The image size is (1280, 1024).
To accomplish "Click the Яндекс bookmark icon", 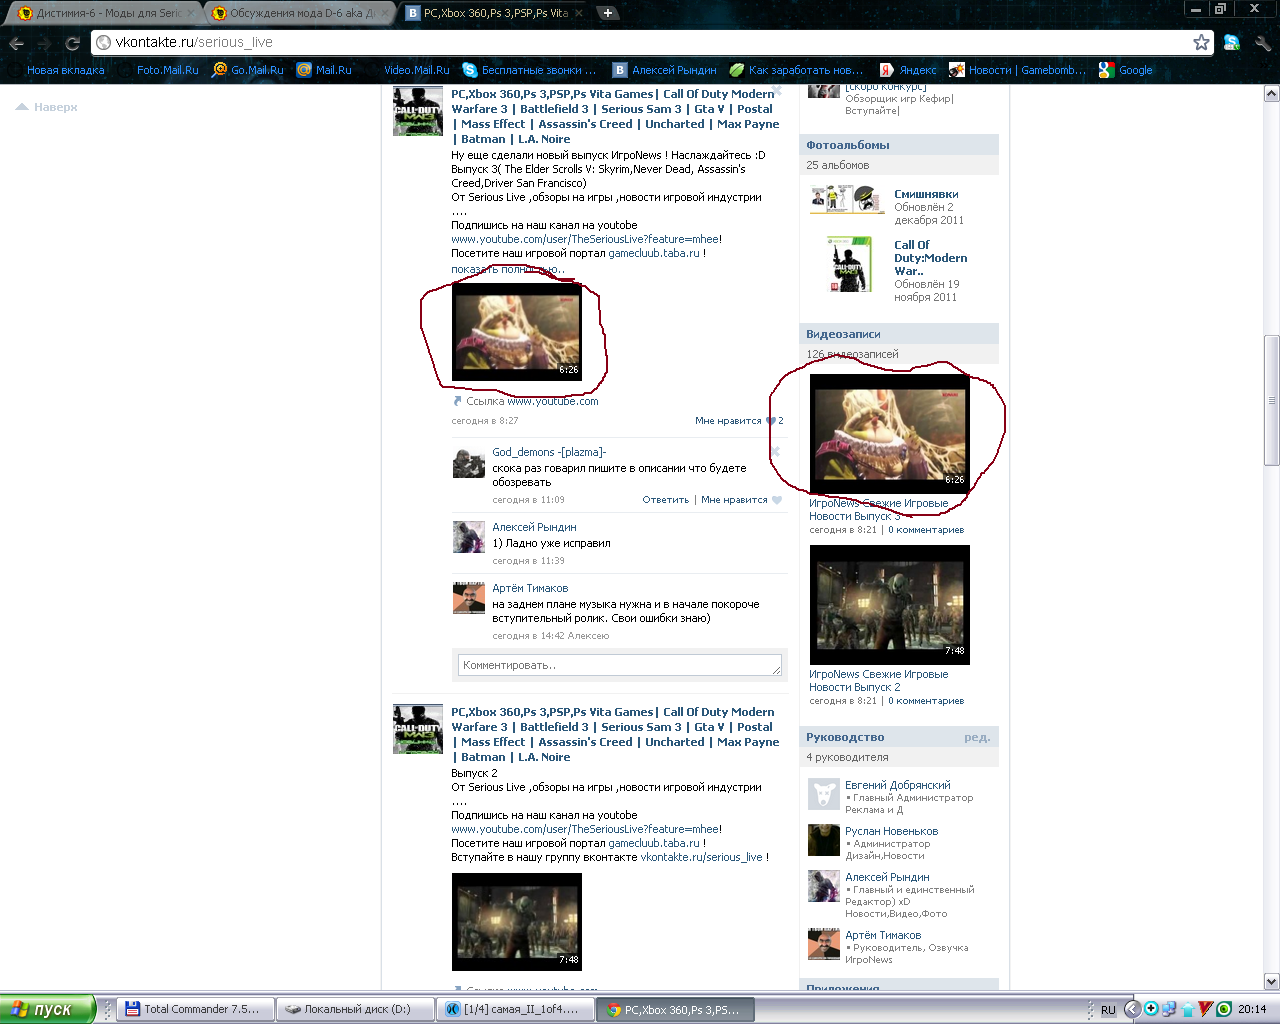I will (886, 70).
